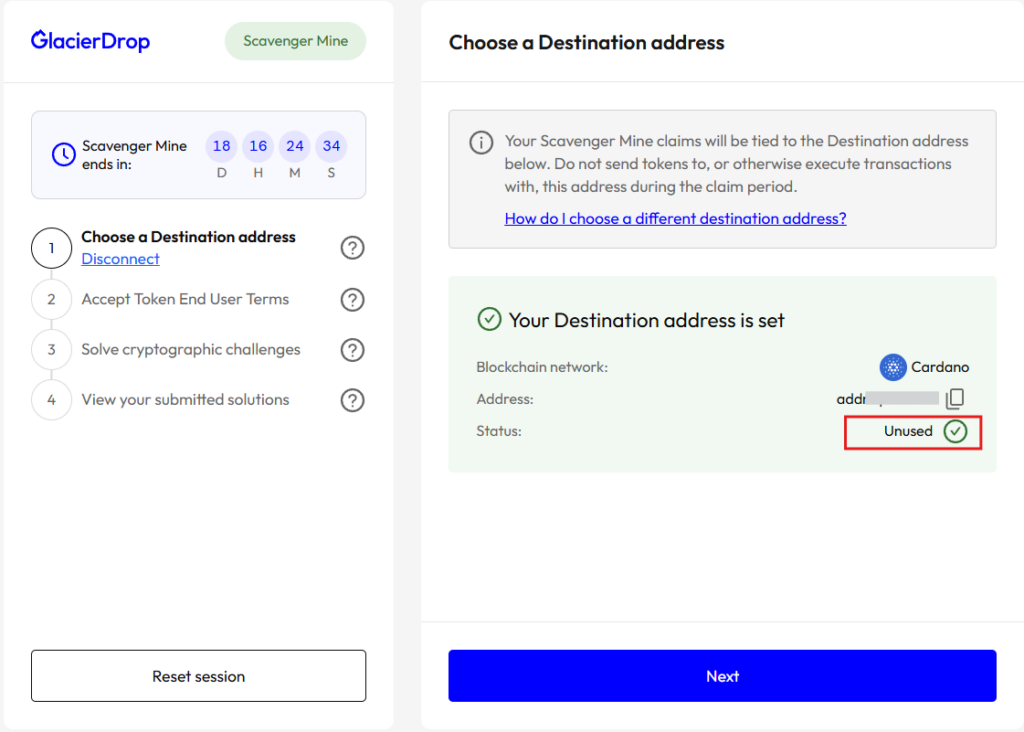The image size is (1024, 732).
Task: Open step 3 Solve cryptographic challenges
Action: 191,350
